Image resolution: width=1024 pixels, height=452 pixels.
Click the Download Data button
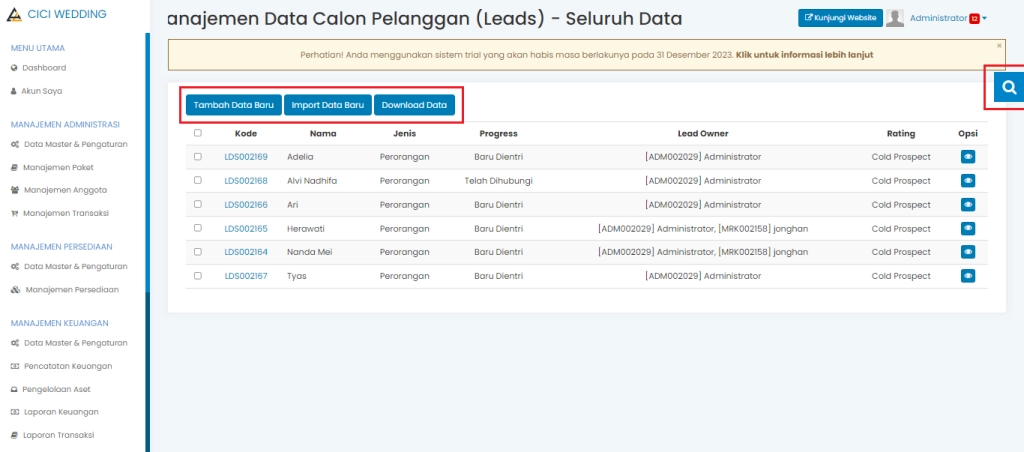point(414,105)
